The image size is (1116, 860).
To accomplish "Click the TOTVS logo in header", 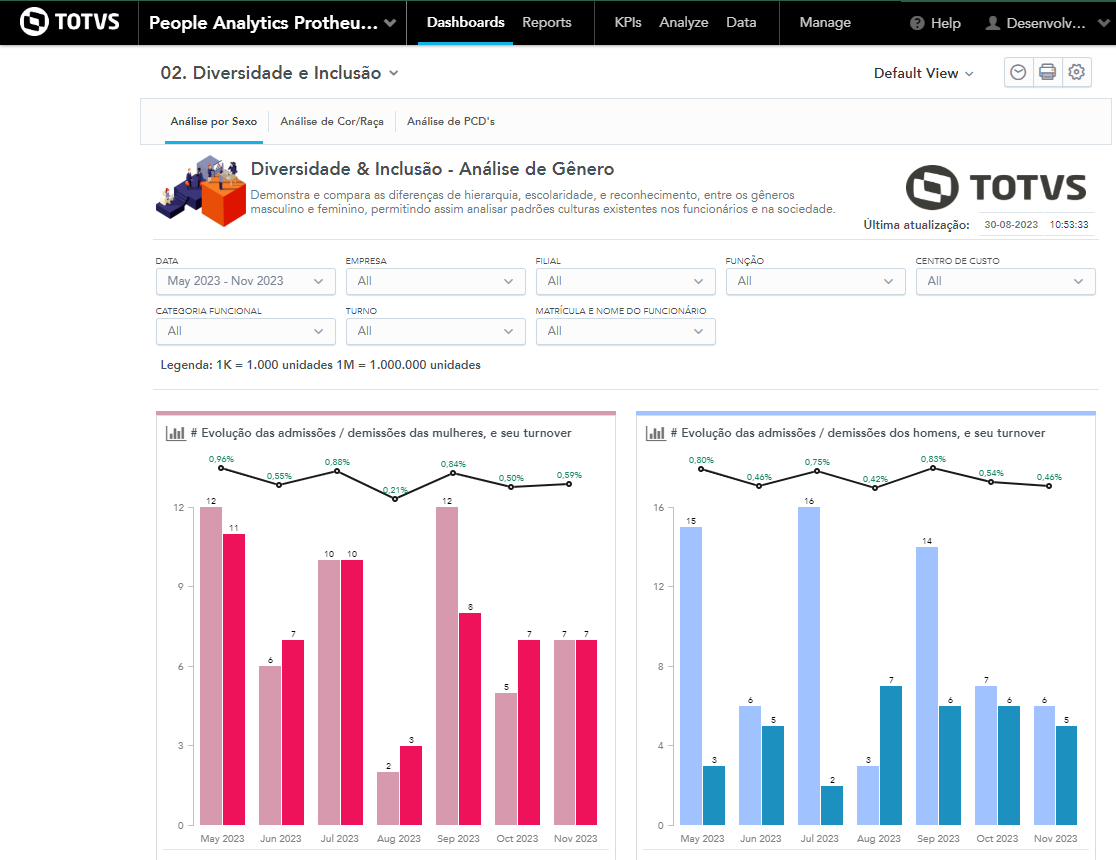I will [x=68, y=22].
